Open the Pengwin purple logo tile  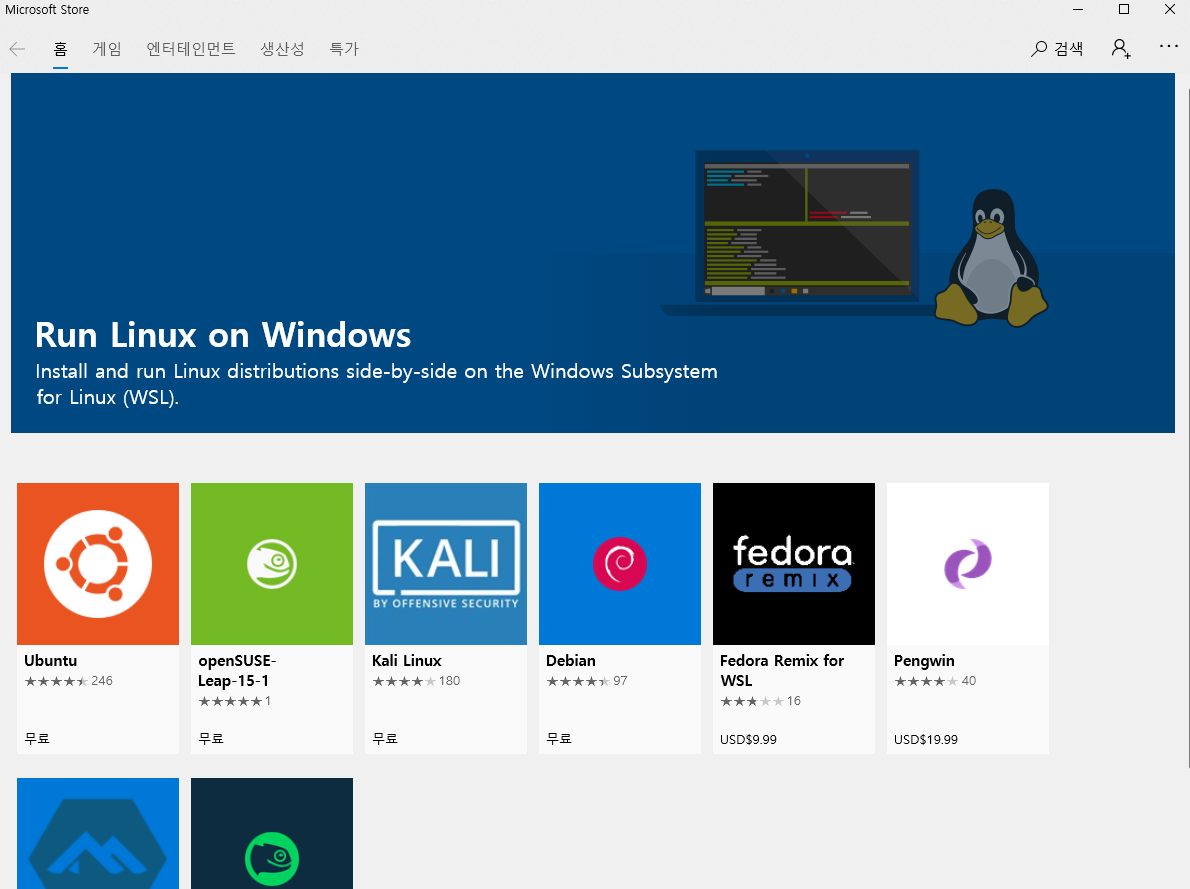[968, 564]
